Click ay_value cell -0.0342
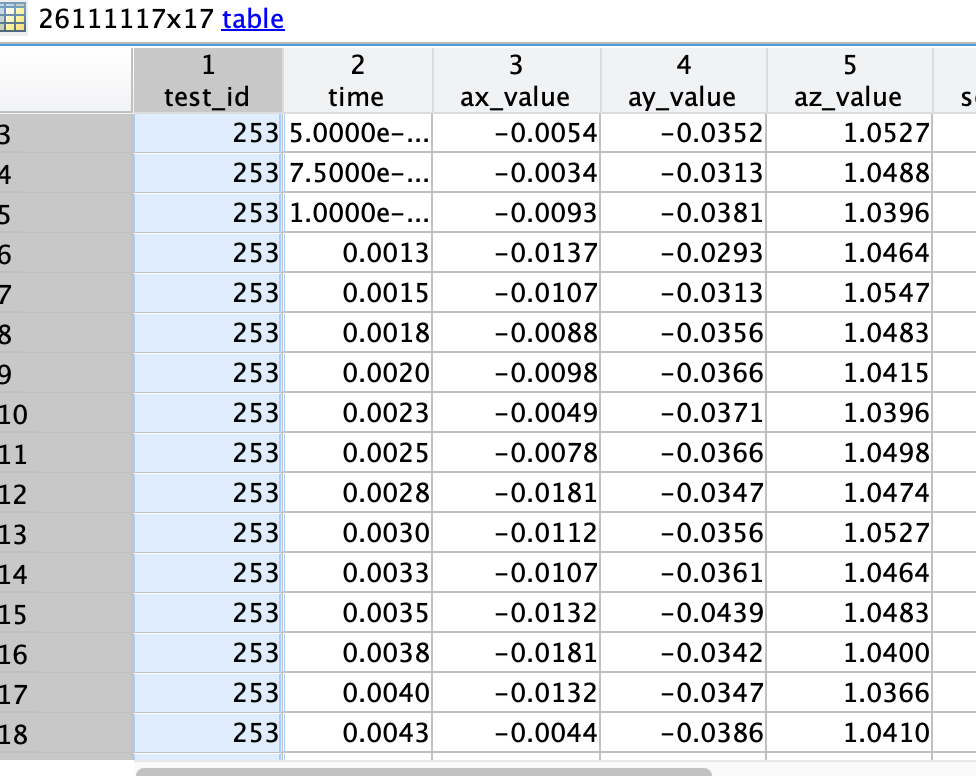 [683, 653]
